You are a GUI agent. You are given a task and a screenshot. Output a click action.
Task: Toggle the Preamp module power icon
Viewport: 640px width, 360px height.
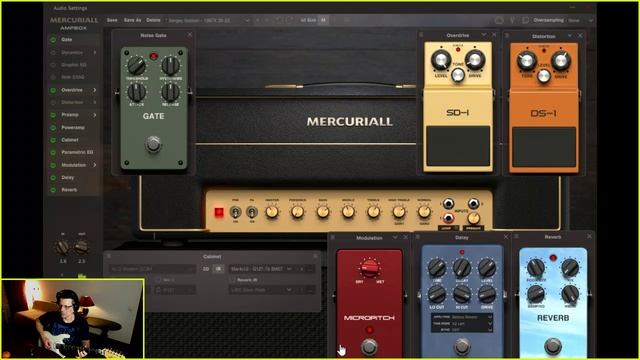tap(53, 115)
